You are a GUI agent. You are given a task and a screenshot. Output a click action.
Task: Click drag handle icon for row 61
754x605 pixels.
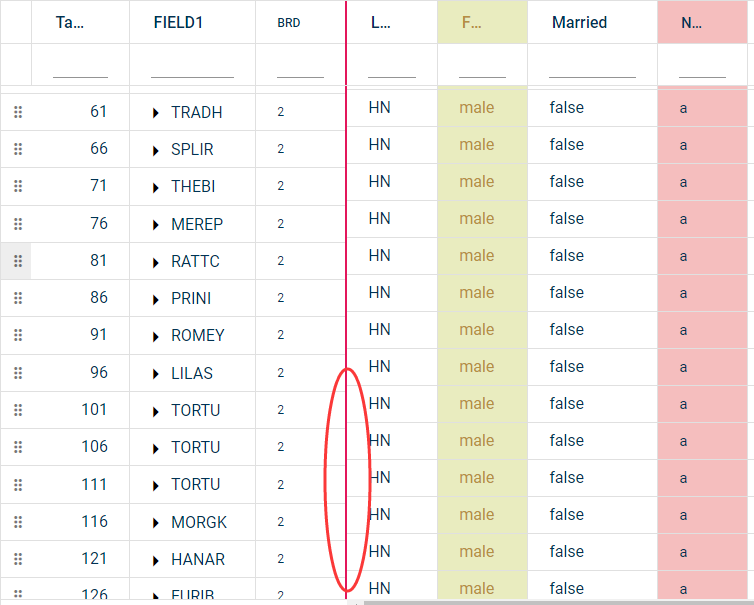coord(17,112)
